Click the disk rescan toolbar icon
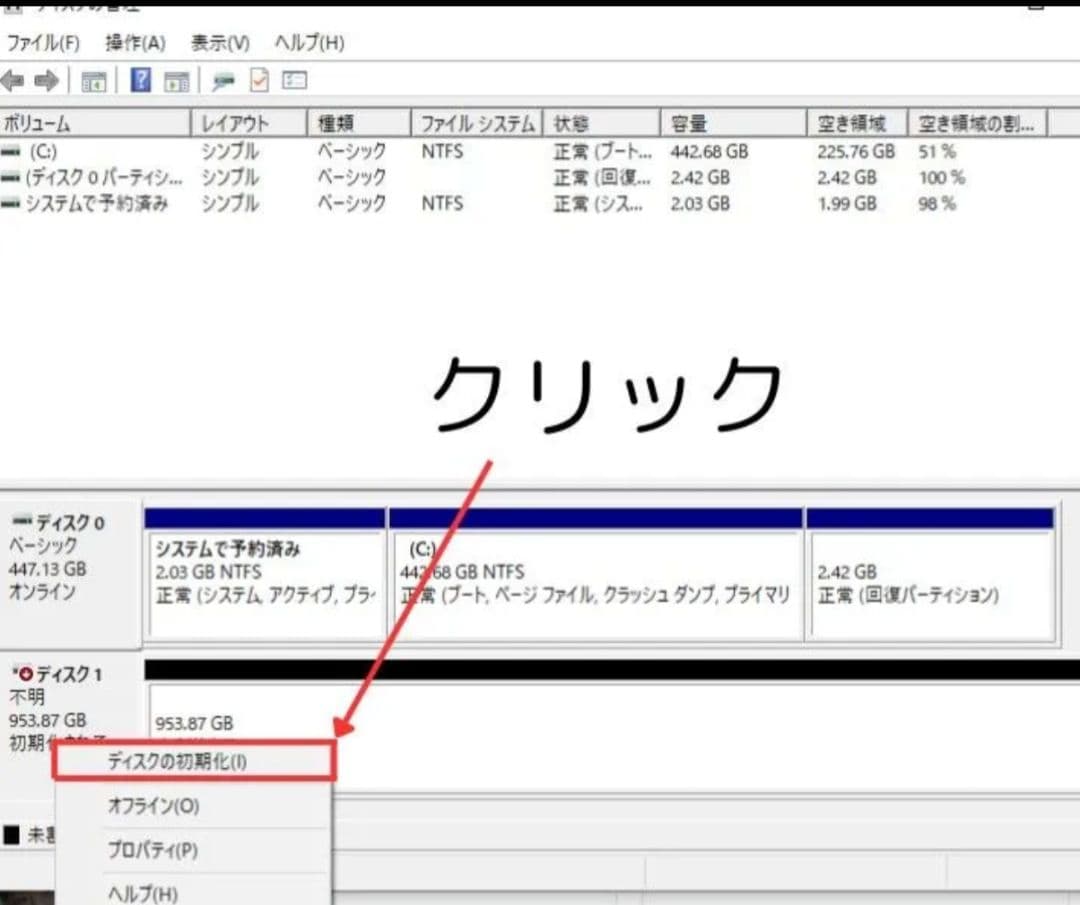Image resolution: width=1080 pixels, height=905 pixels. click(x=223, y=81)
